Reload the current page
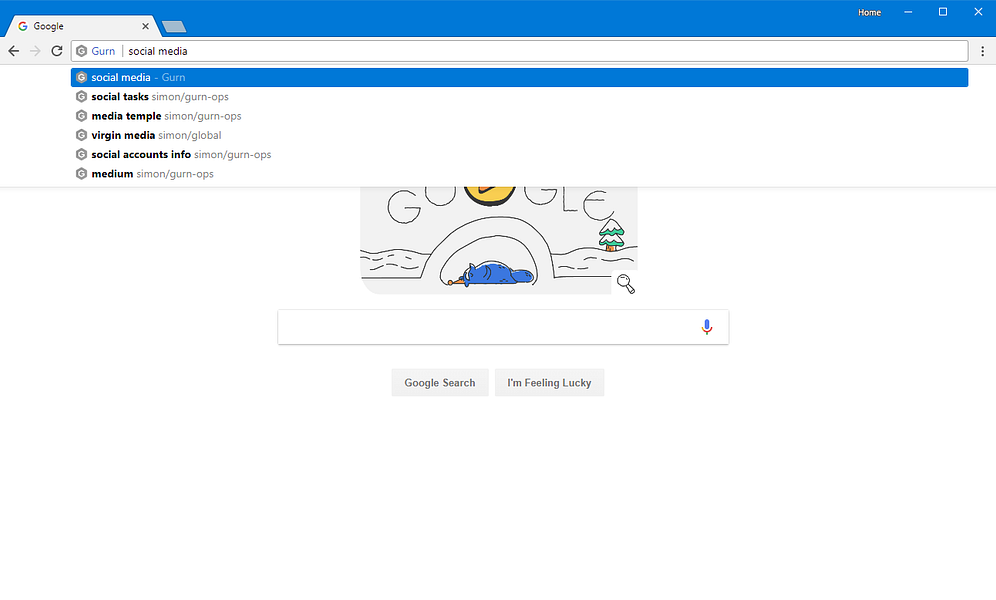Image resolution: width=996 pixels, height=600 pixels. coord(57,51)
